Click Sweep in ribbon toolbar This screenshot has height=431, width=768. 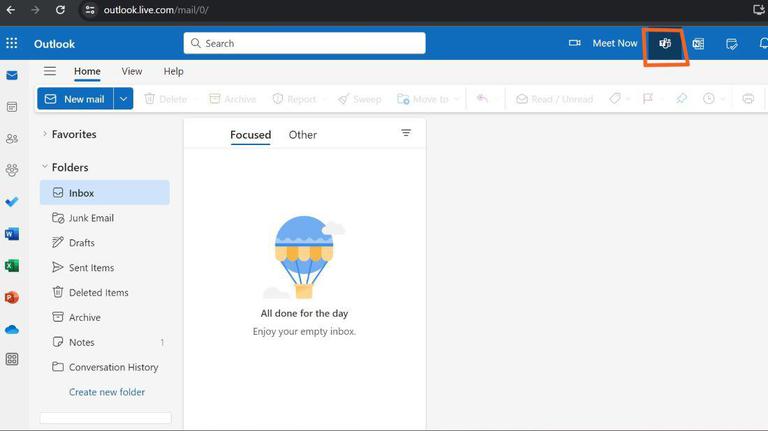click(x=360, y=99)
